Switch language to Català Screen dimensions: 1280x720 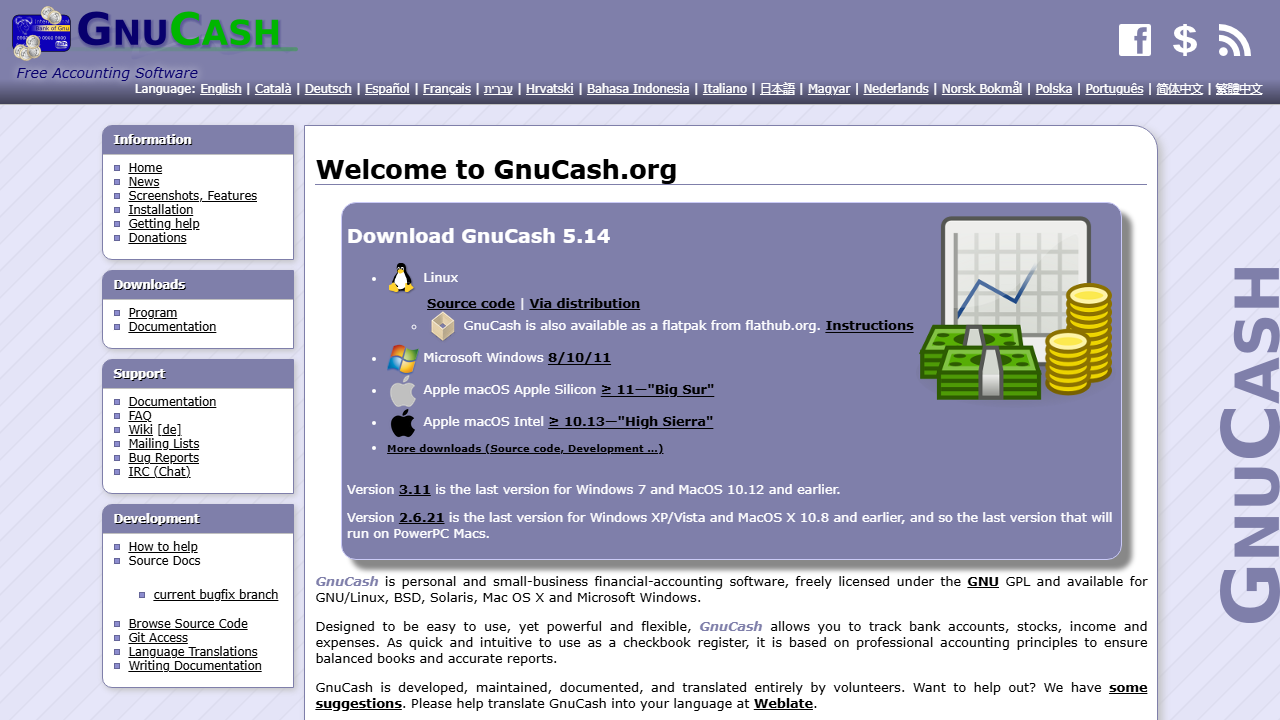click(273, 89)
